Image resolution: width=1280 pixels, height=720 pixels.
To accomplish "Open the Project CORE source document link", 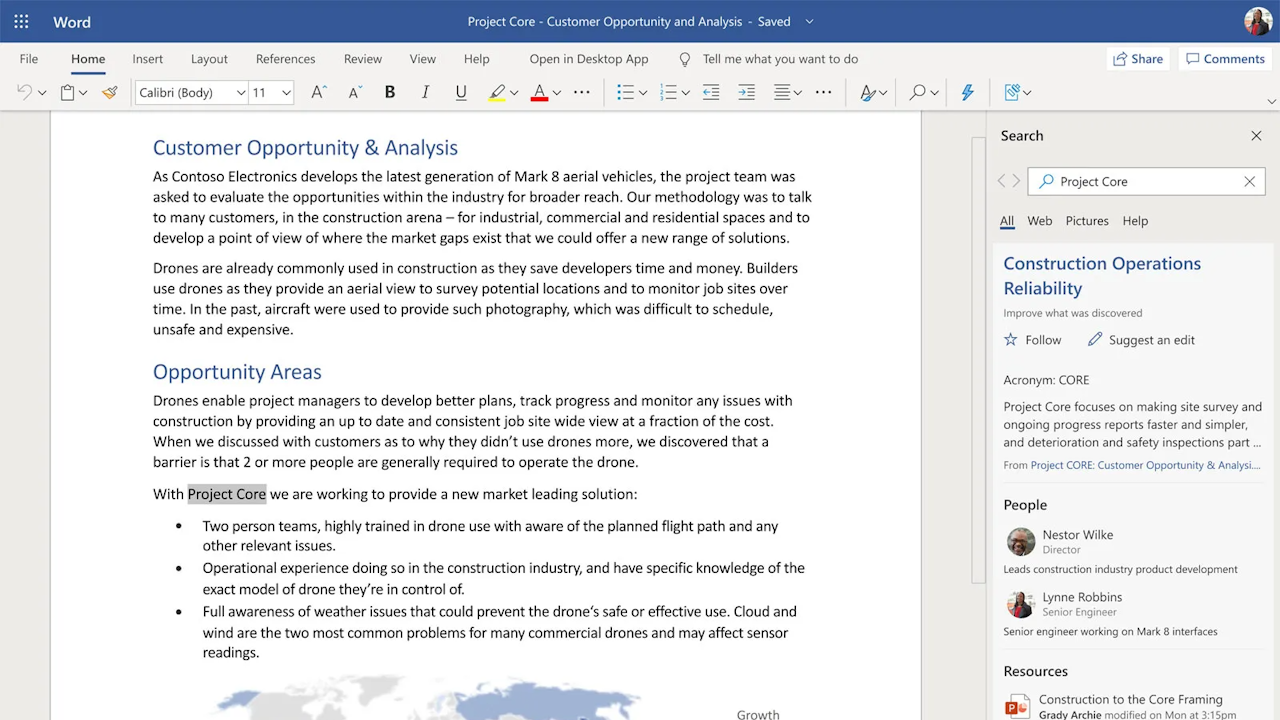I will tap(1144, 465).
